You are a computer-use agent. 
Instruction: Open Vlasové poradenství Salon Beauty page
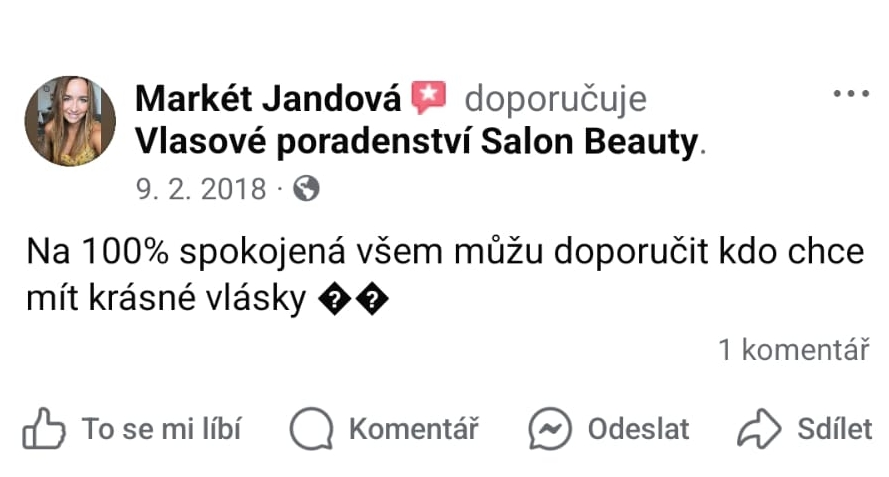tap(417, 141)
